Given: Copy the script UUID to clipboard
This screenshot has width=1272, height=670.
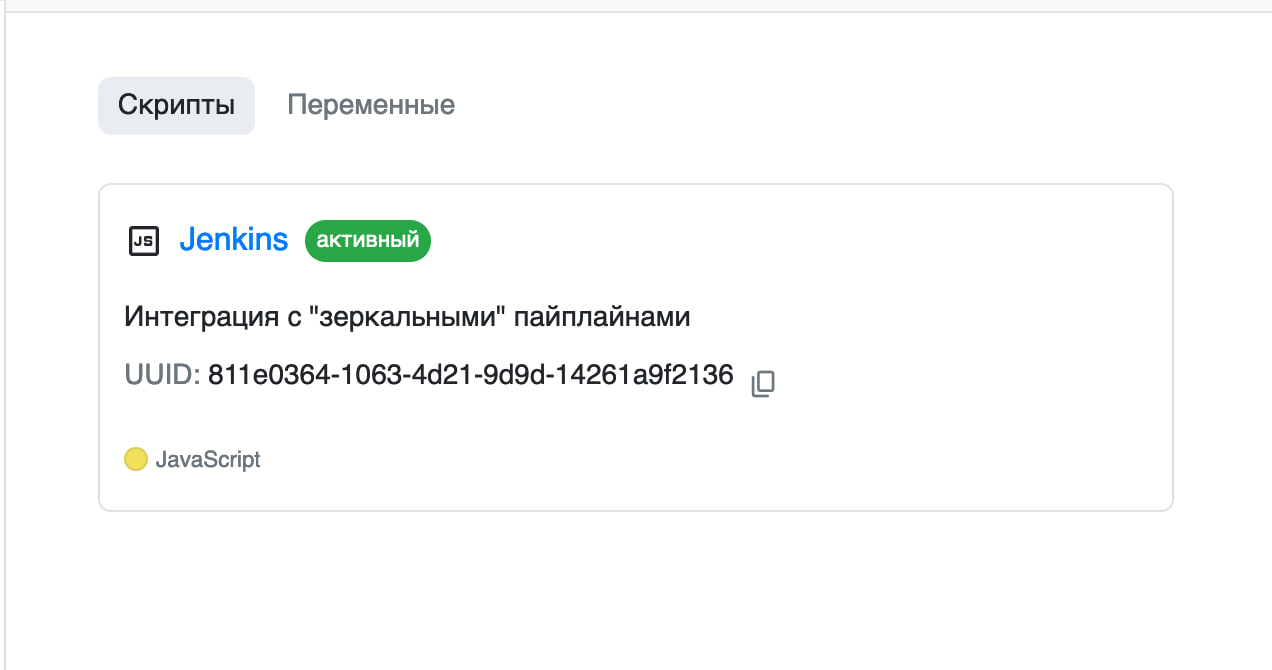Looking at the screenshot, I should 763,384.
